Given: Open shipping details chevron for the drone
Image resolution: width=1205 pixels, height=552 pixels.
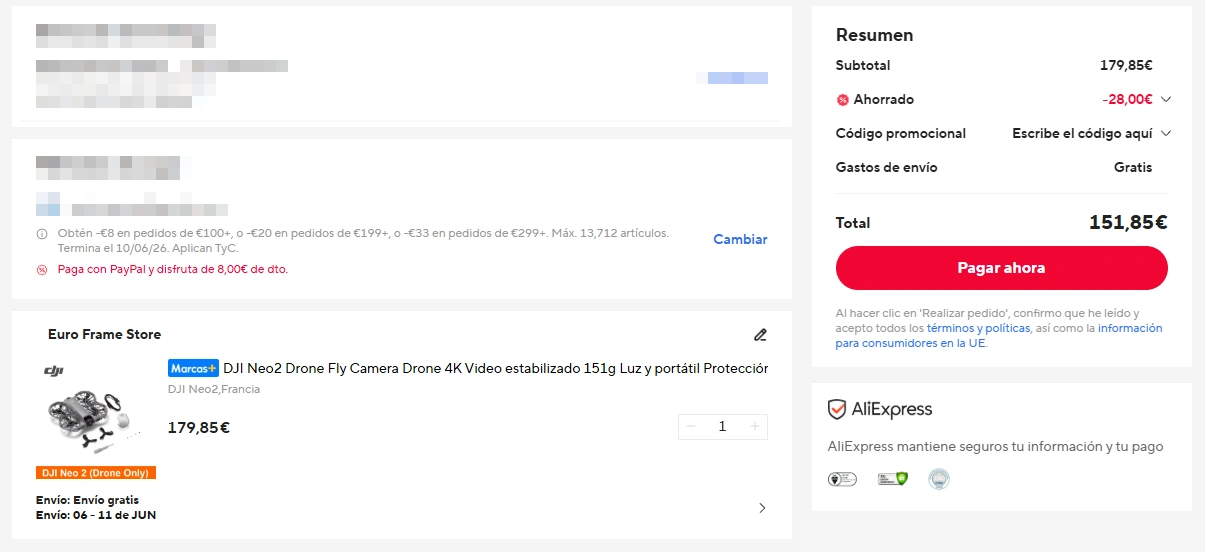Looking at the screenshot, I should click(762, 508).
